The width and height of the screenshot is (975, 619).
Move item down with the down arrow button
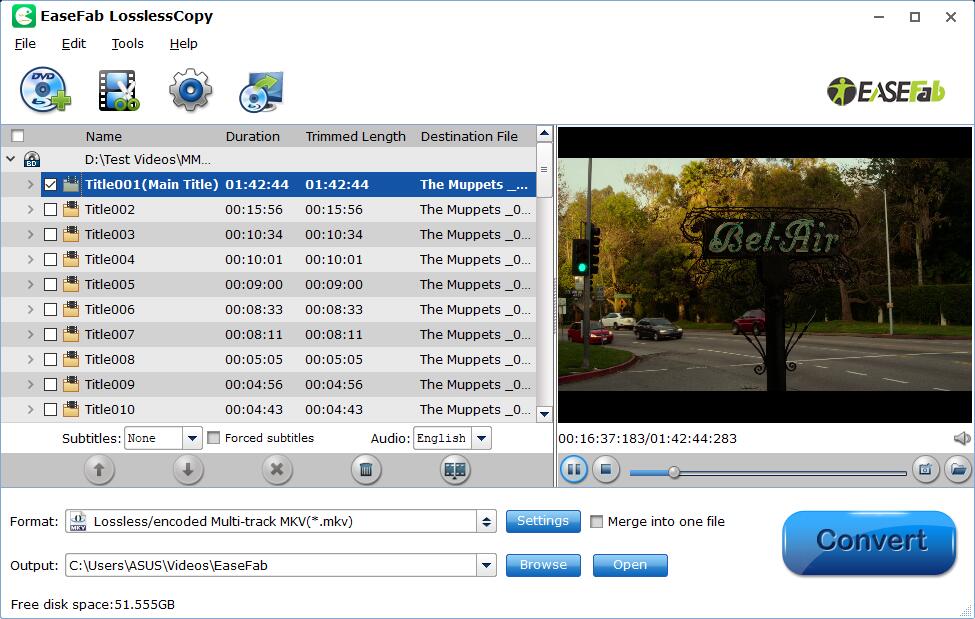[188, 470]
